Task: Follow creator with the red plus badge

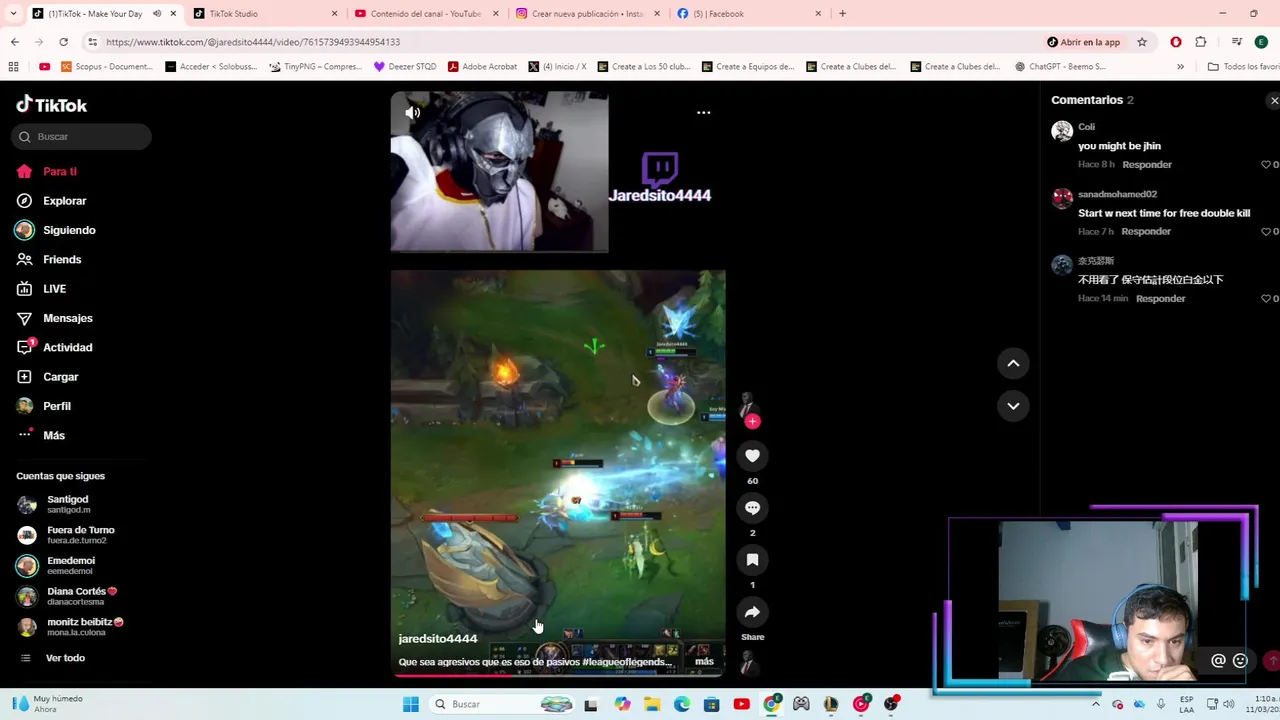Action: click(752, 421)
